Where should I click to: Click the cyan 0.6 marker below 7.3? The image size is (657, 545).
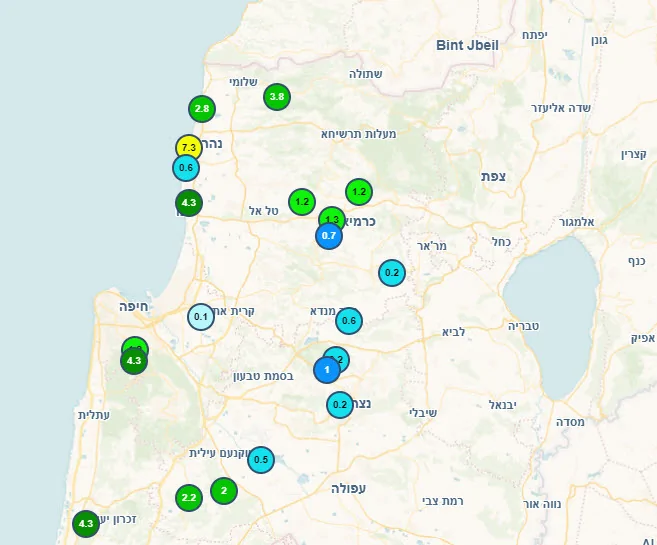186,168
